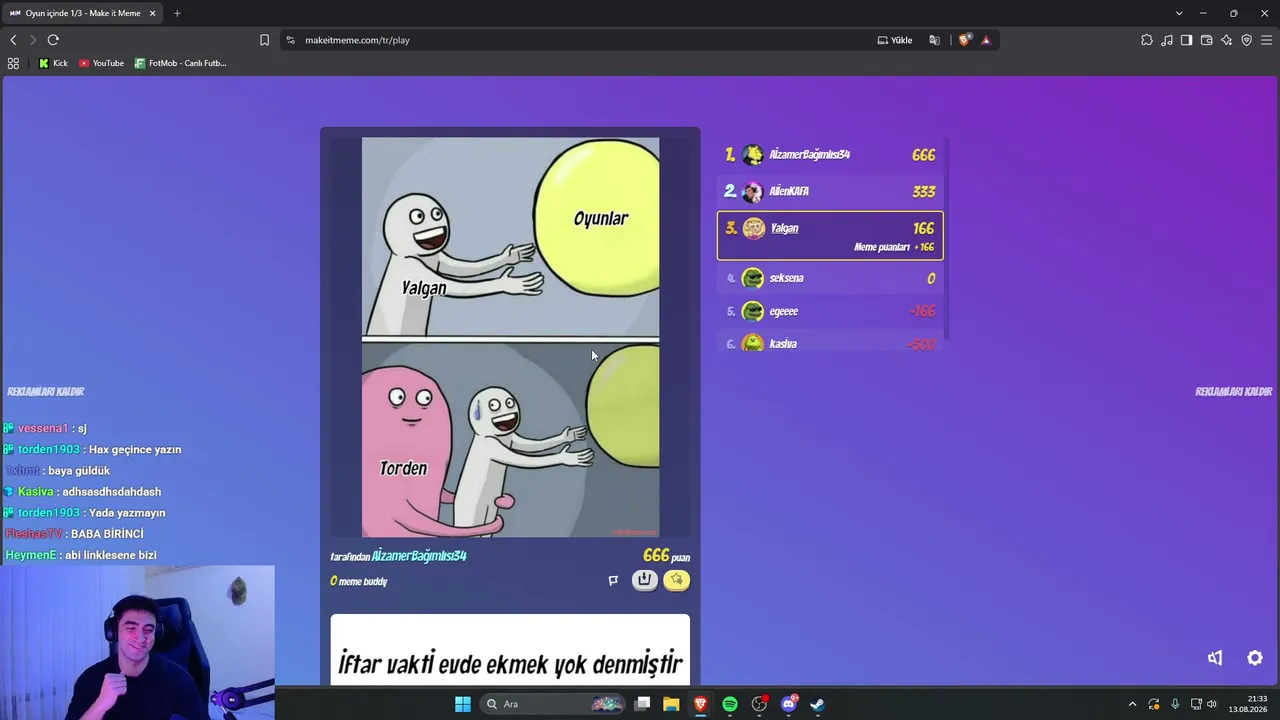Click the leaderboard scrollbar
1280x720 pixels.
click(946, 240)
